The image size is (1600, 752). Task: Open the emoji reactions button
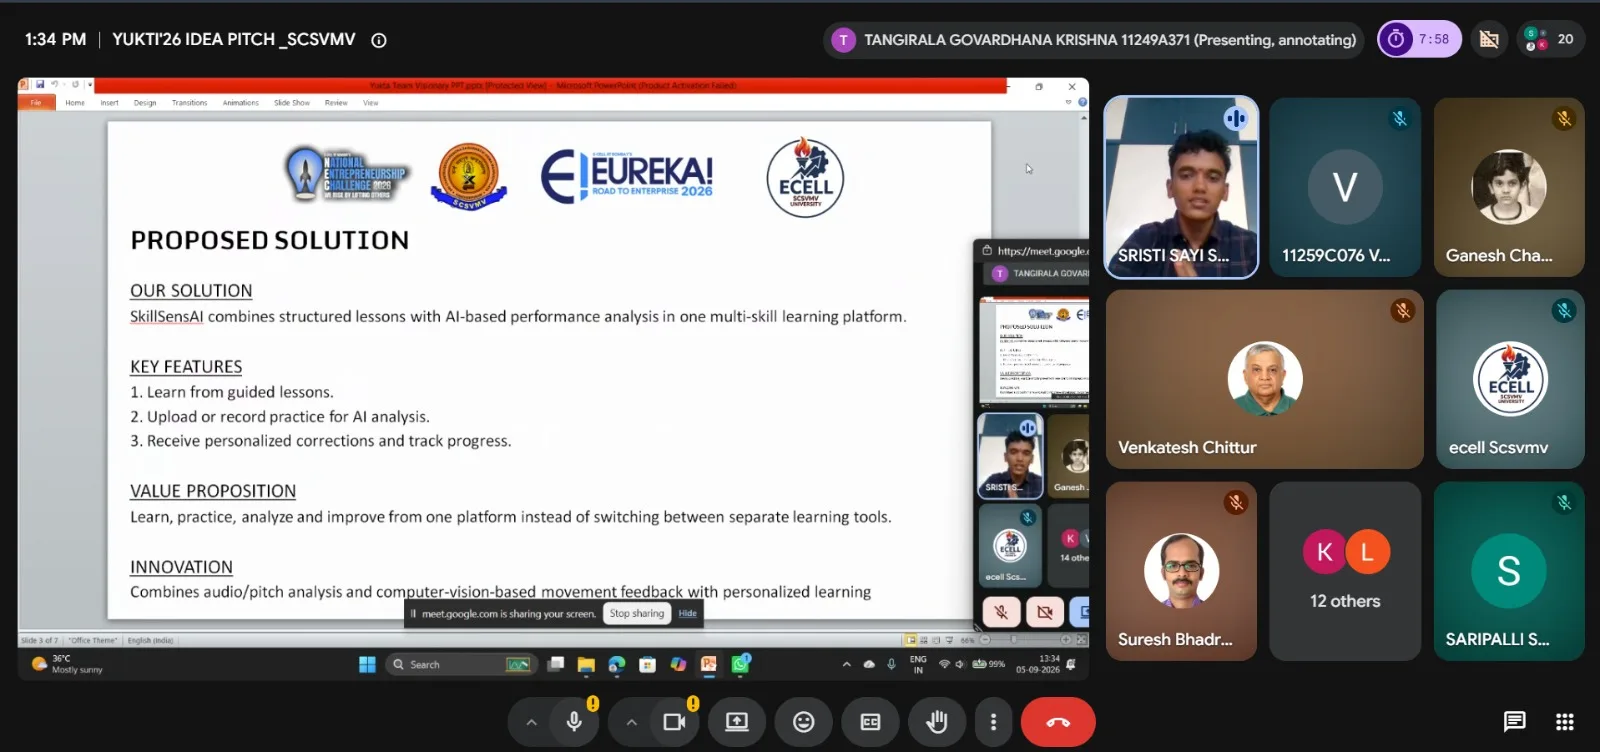(x=804, y=721)
